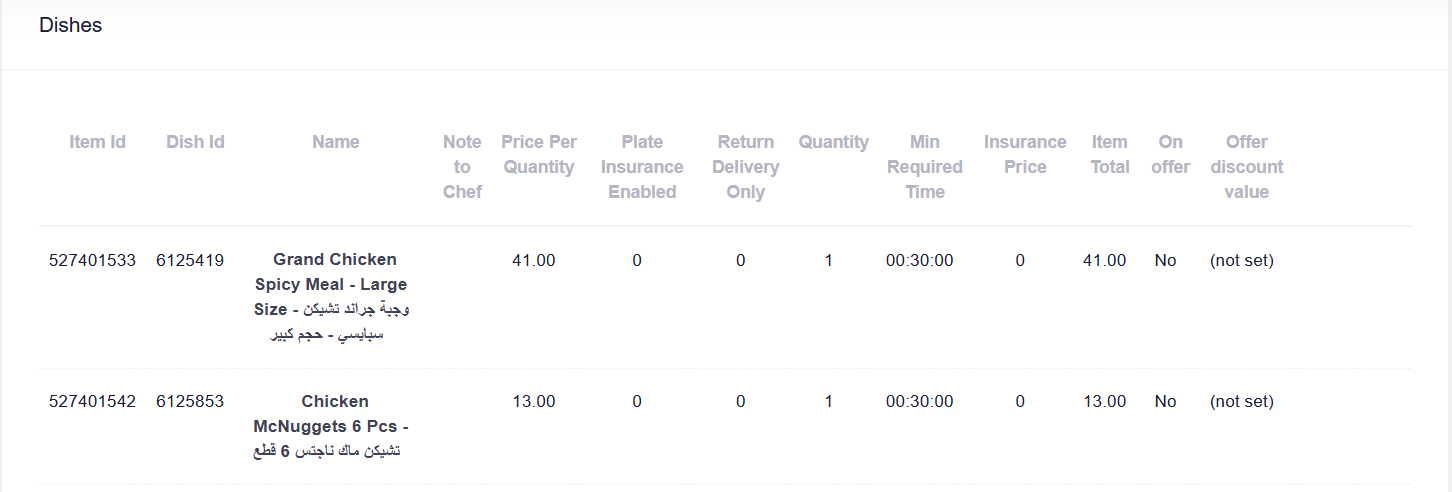This screenshot has width=1452, height=492.
Task: Click the Item Id column header
Action: pos(97,142)
